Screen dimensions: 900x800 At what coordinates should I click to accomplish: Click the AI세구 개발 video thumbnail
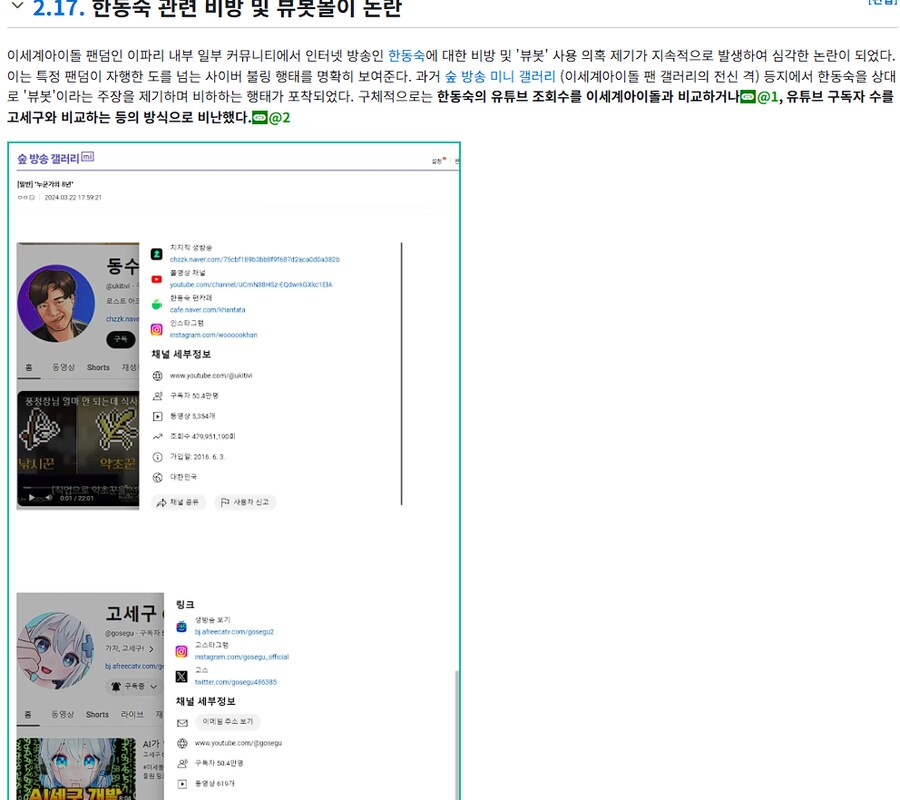coord(76,769)
